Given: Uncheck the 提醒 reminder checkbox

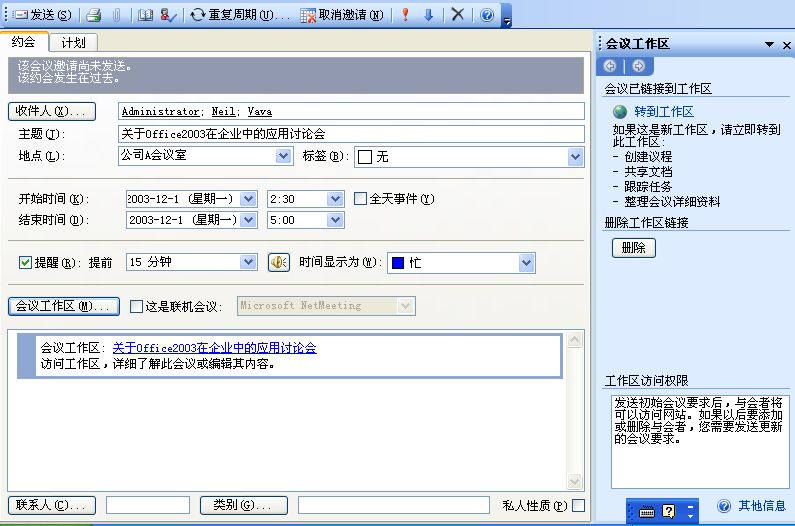Looking at the screenshot, I should coord(25,263).
